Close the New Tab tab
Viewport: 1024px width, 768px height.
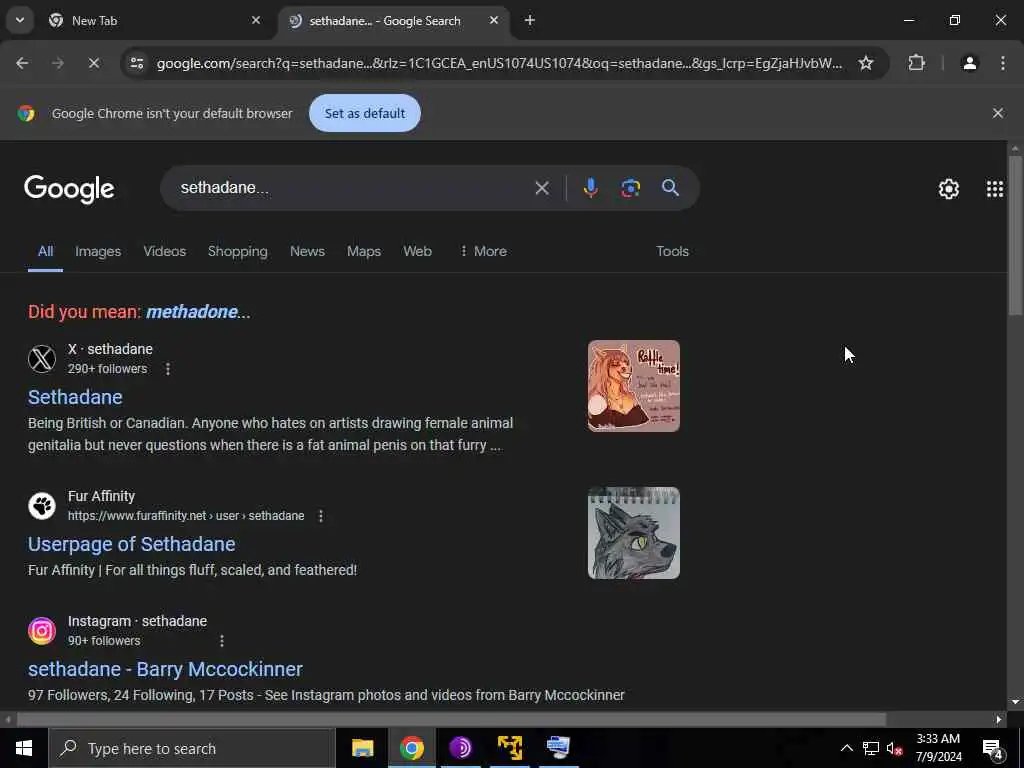pyautogui.click(x=256, y=20)
